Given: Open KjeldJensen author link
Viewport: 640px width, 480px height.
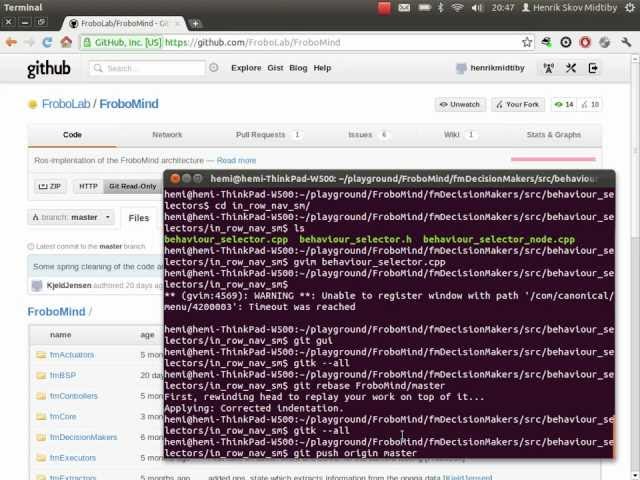Looking at the screenshot, I should coord(69,285).
